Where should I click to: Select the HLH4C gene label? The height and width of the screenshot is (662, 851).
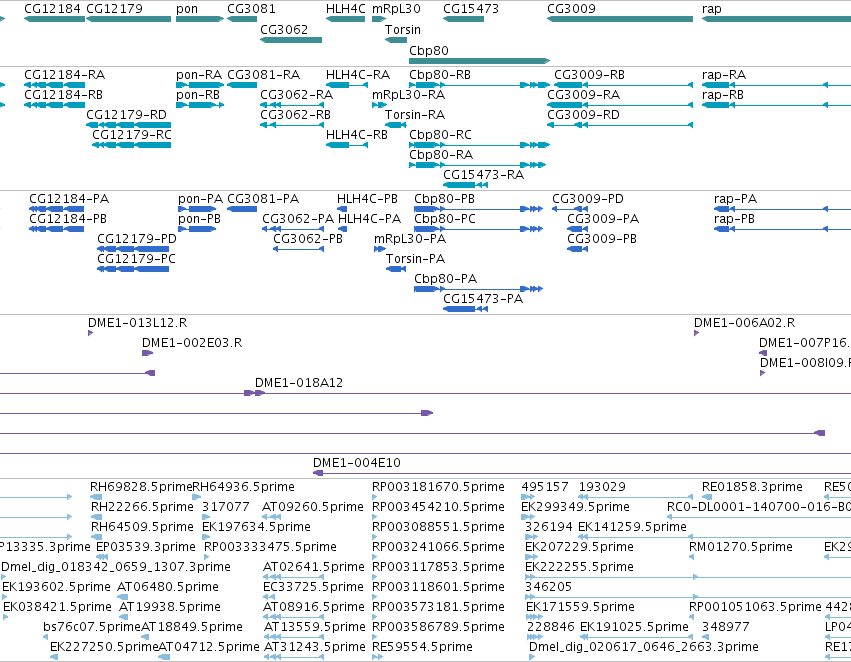[346, 9]
